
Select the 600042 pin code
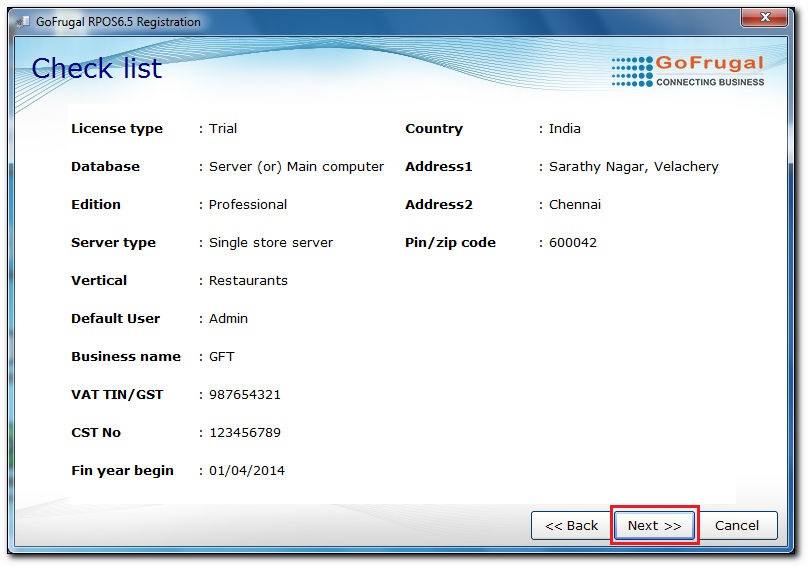click(x=573, y=243)
